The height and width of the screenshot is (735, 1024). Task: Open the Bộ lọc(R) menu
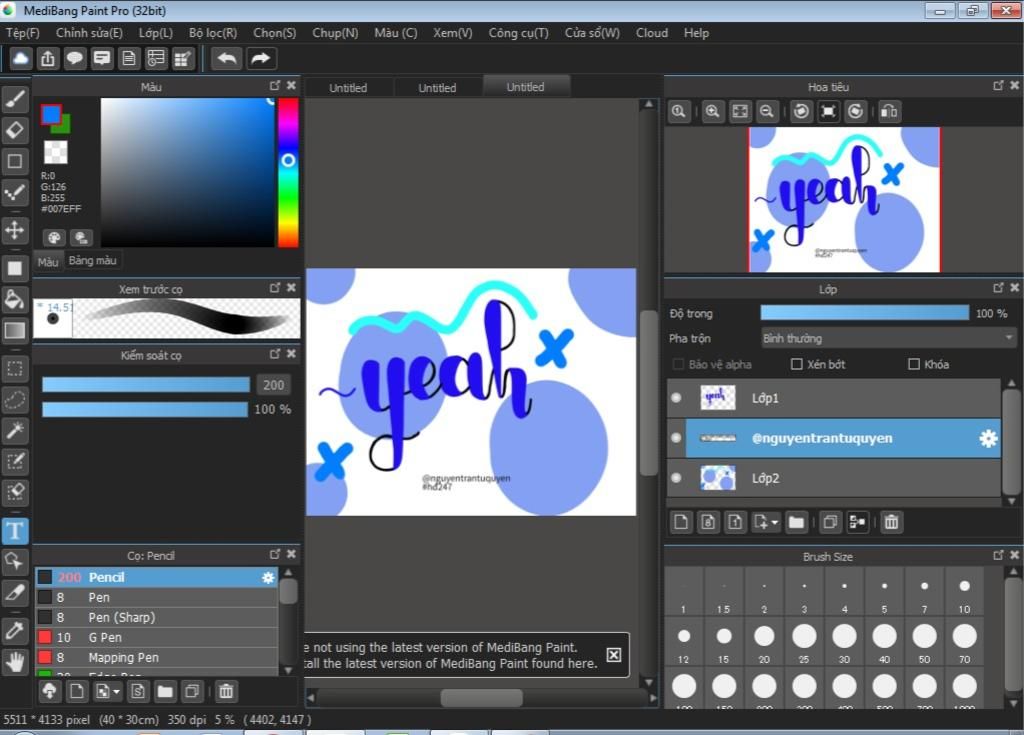(x=213, y=33)
